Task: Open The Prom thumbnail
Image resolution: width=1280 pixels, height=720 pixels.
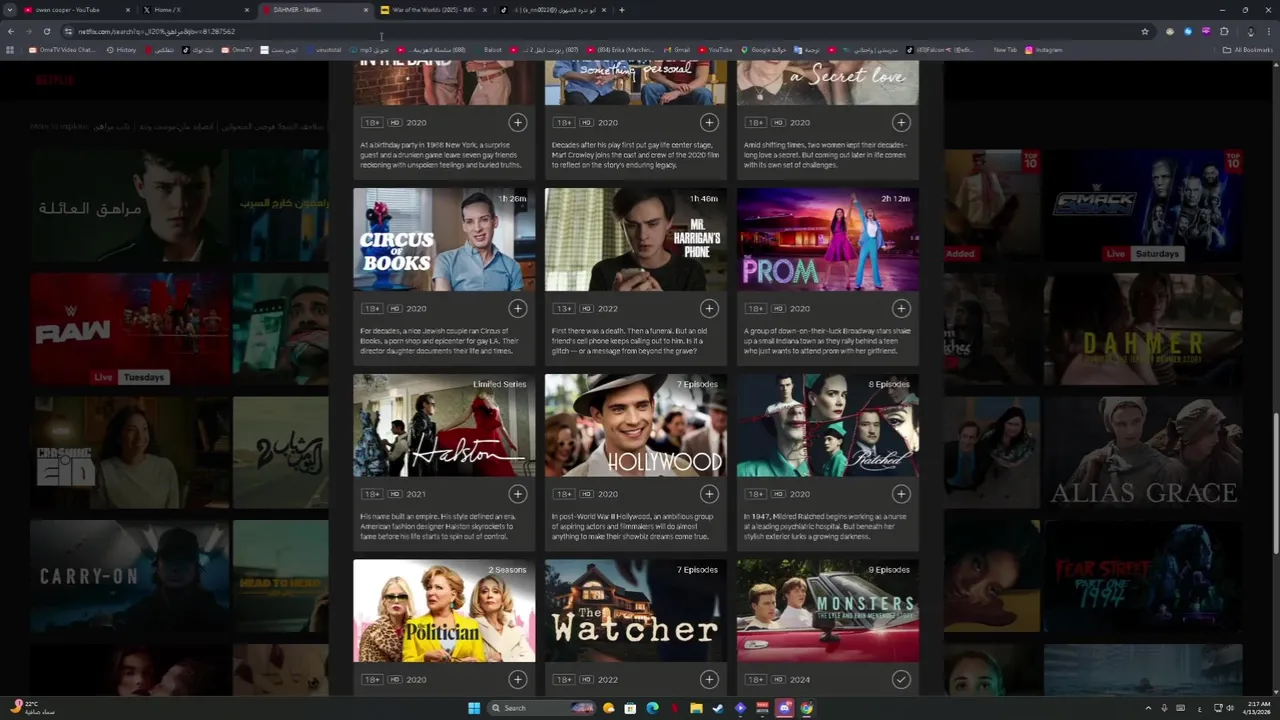Action: coord(828,240)
